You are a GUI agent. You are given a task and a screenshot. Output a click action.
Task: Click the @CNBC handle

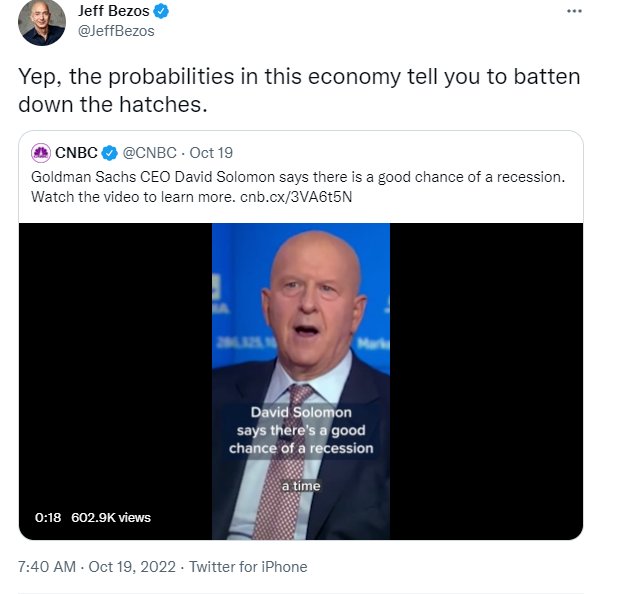[x=149, y=153]
